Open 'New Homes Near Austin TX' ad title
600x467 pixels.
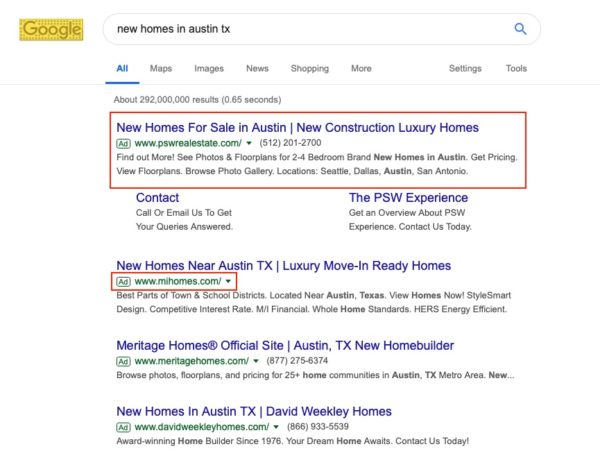point(284,266)
